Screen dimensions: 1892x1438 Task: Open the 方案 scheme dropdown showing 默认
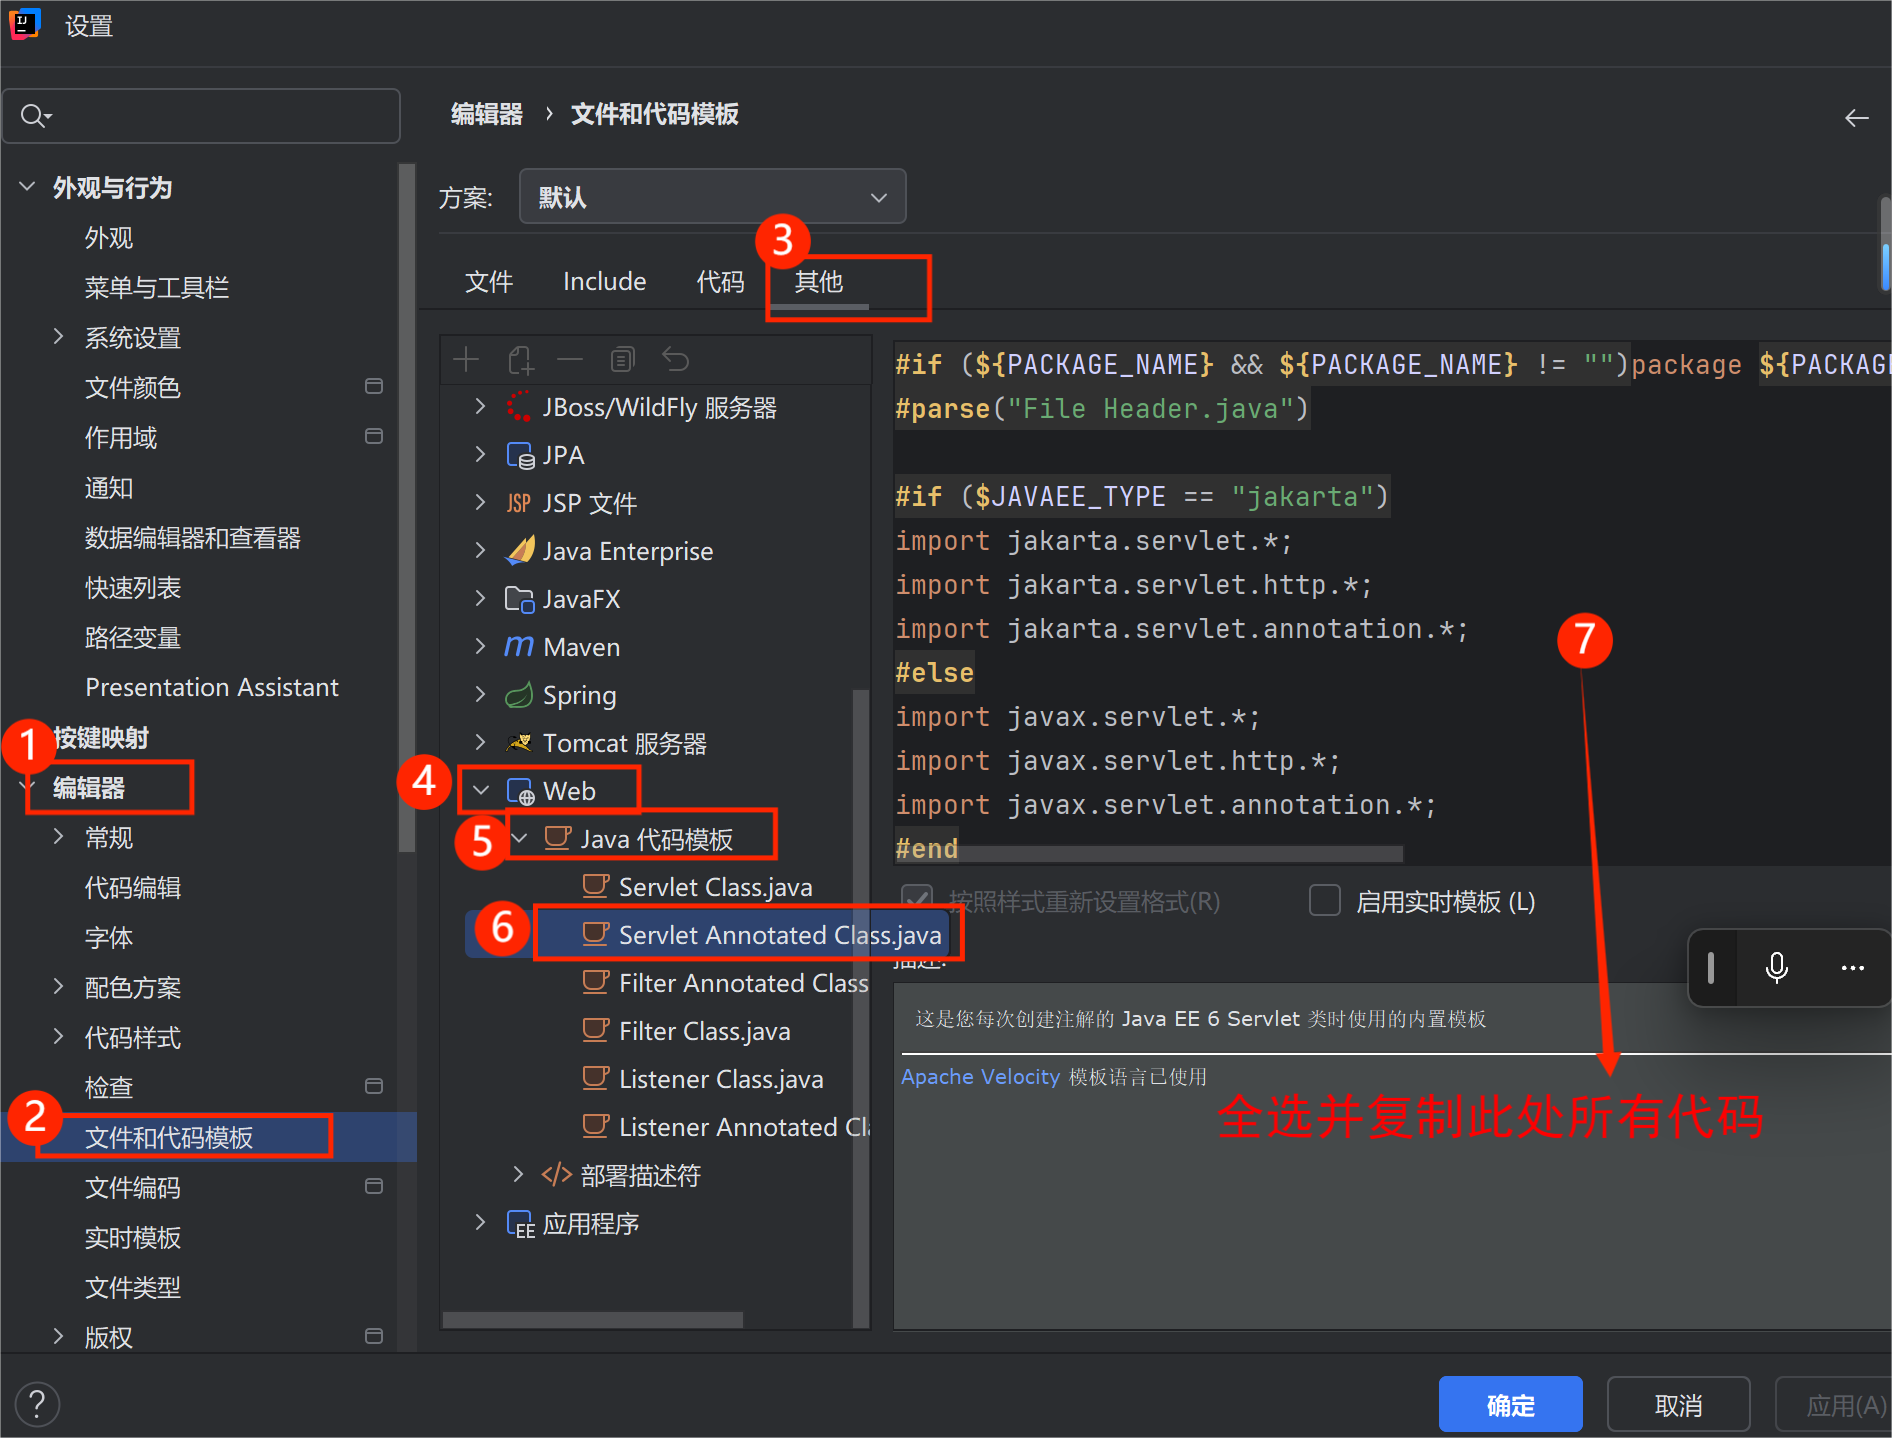(x=711, y=196)
